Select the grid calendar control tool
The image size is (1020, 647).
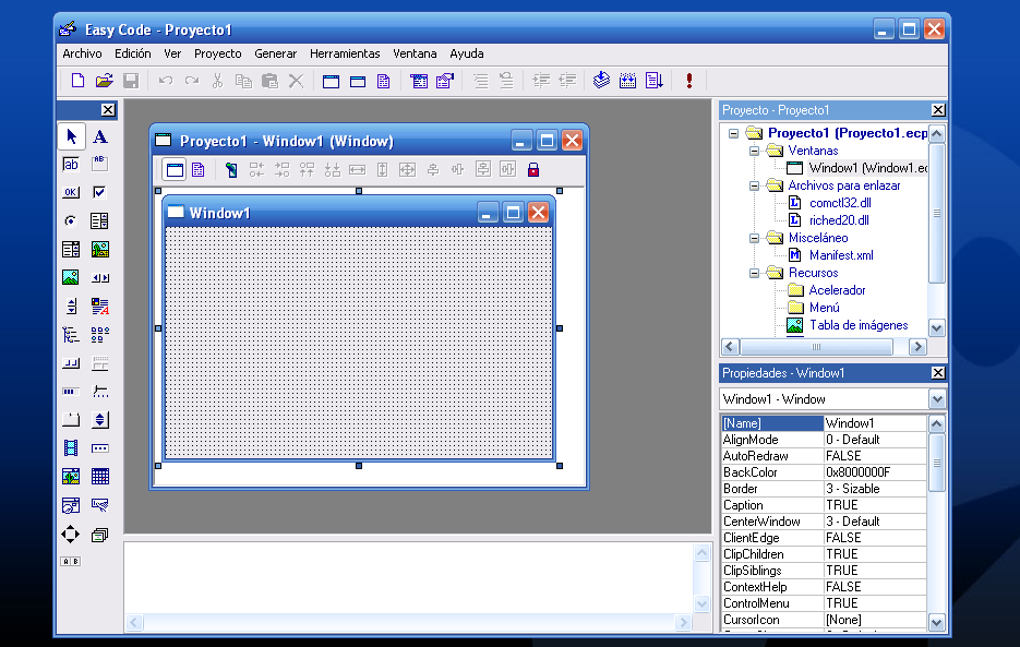coord(100,477)
